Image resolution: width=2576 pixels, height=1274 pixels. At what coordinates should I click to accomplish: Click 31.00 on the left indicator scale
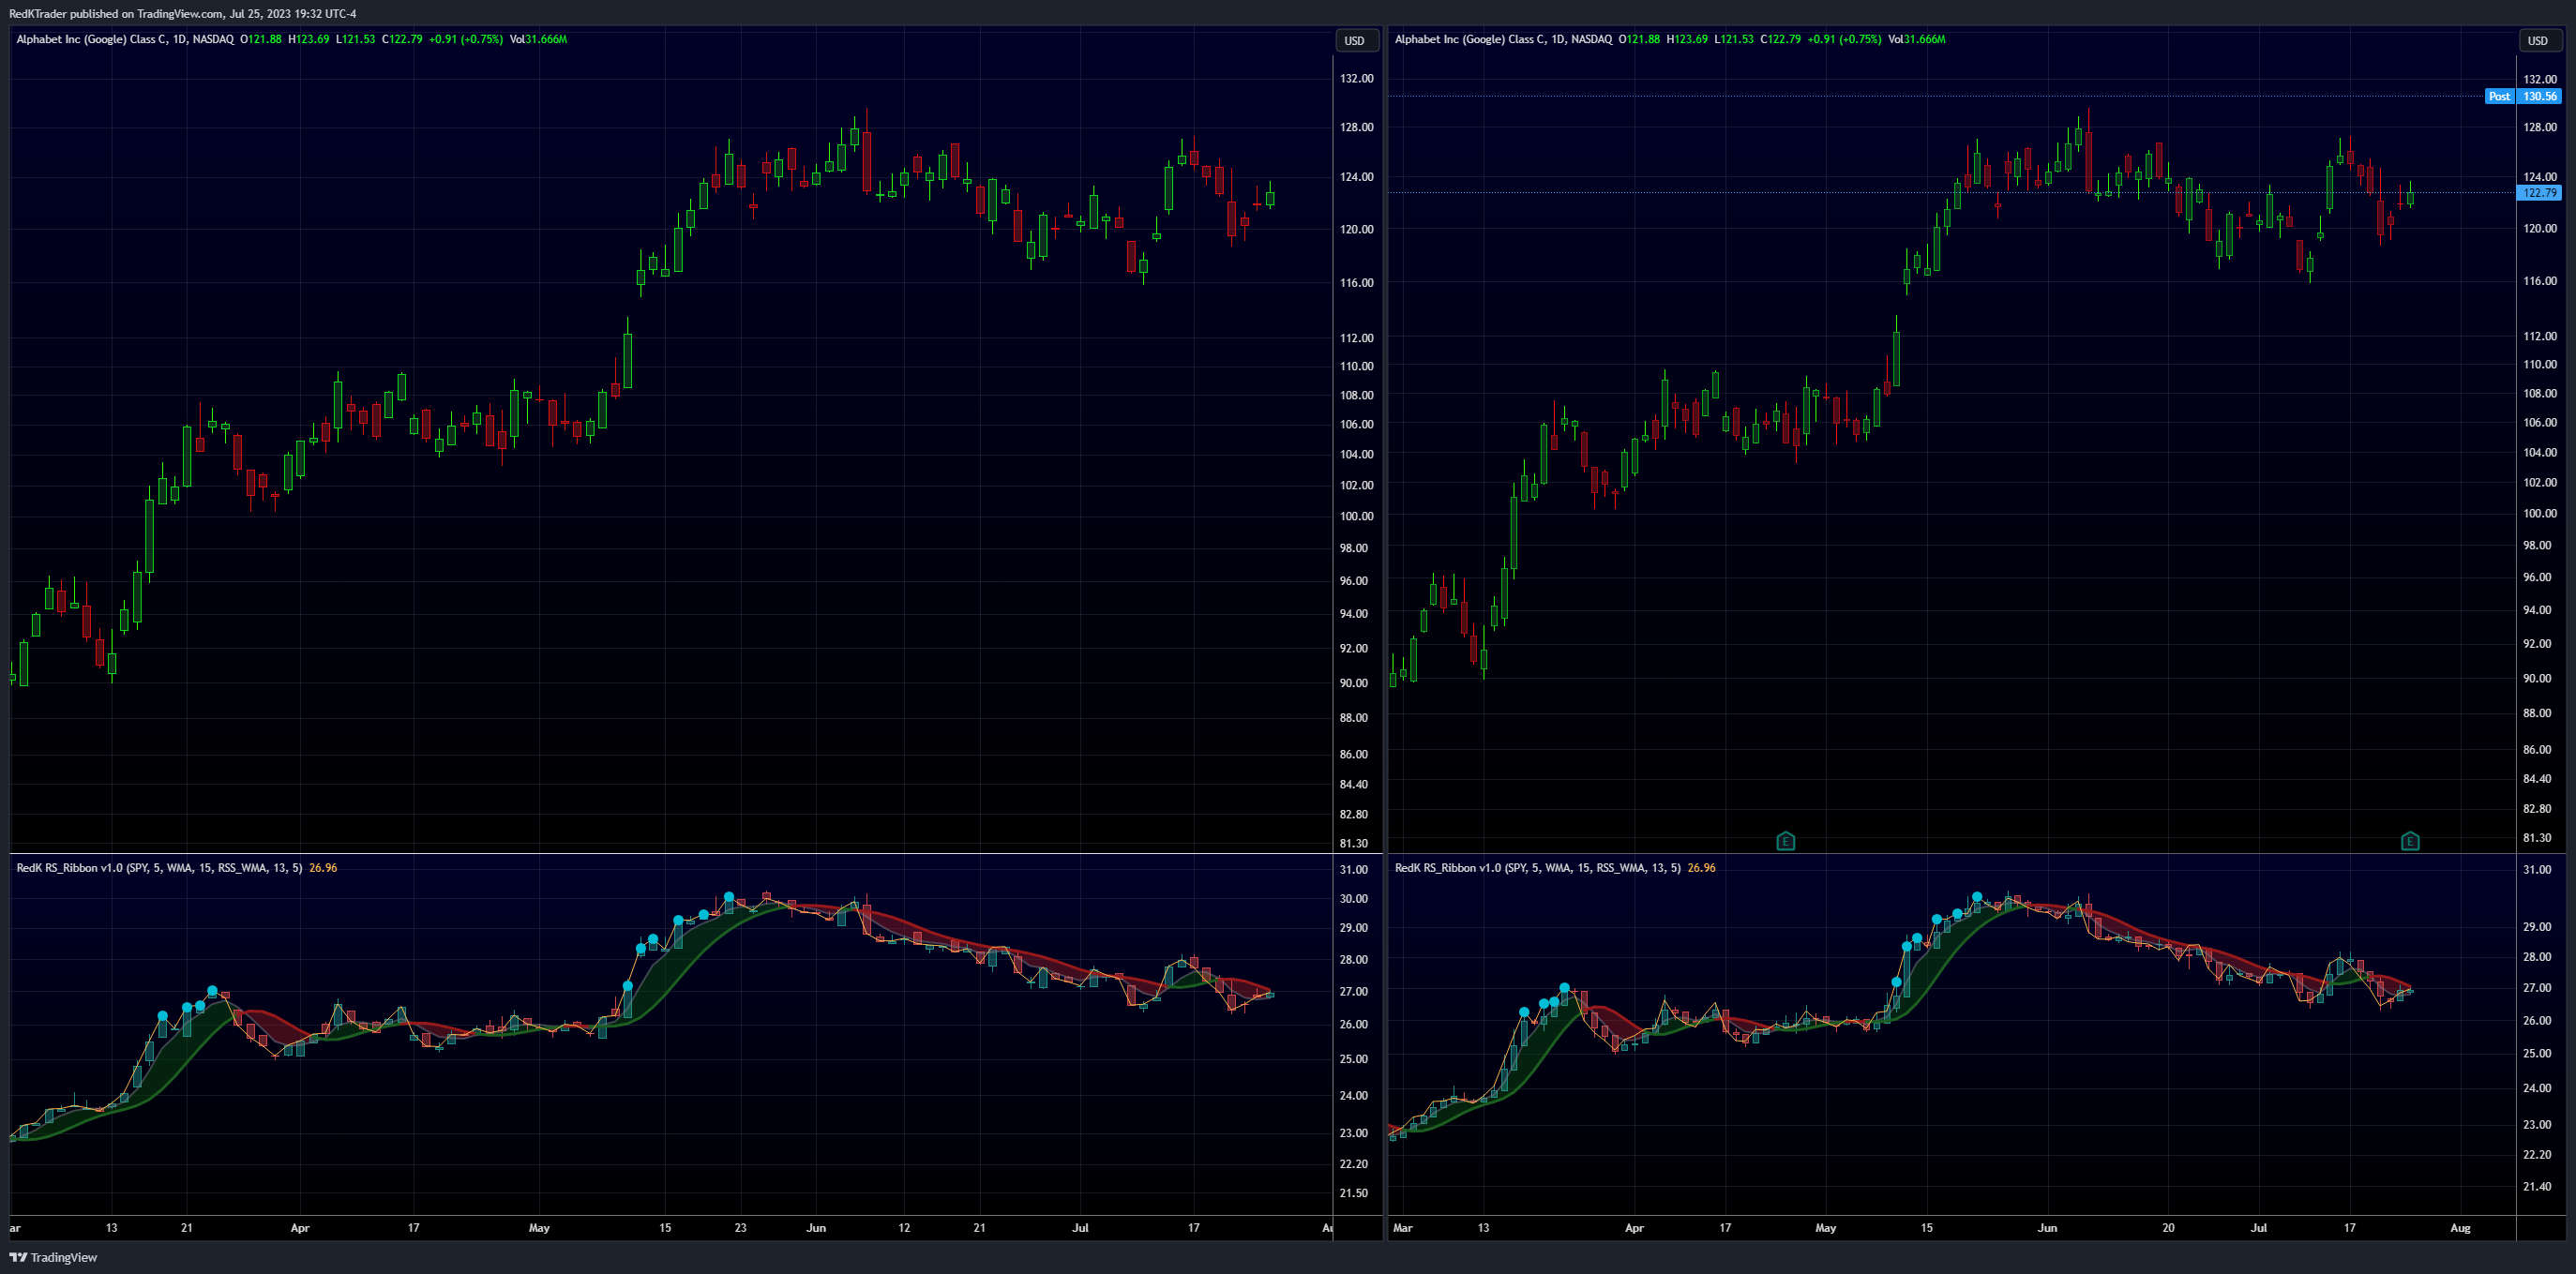click(x=1354, y=869)
